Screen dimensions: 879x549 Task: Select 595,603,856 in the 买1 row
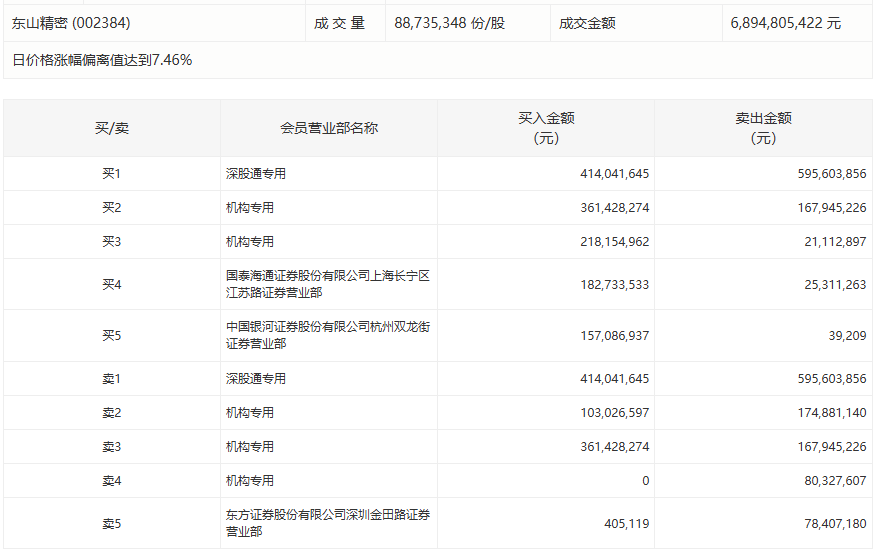pos(832,174)
